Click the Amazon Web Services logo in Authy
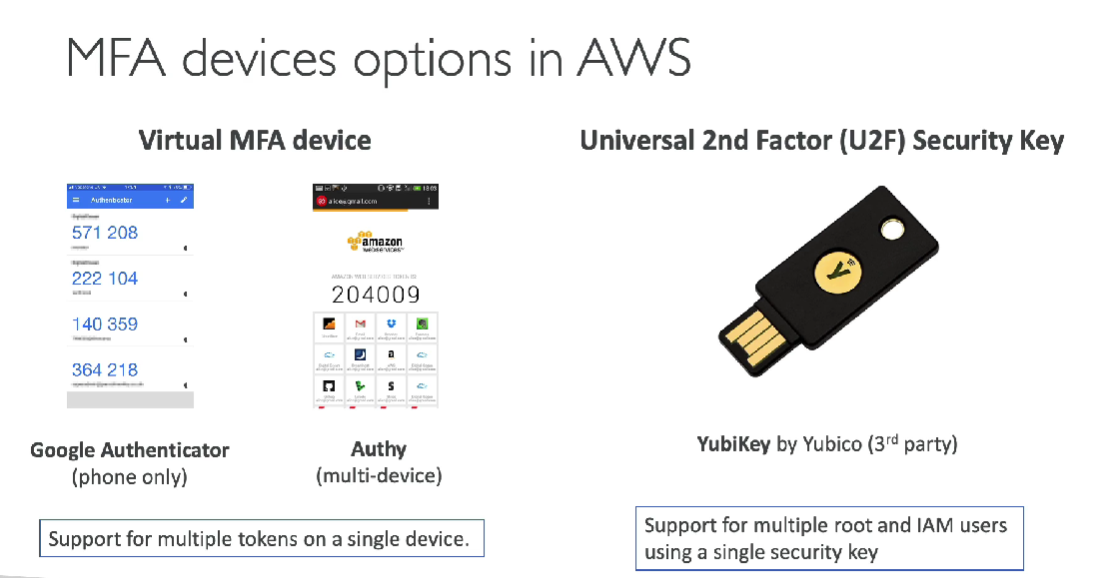Screen dimensions: 1114x578 [x=376, y=245]
